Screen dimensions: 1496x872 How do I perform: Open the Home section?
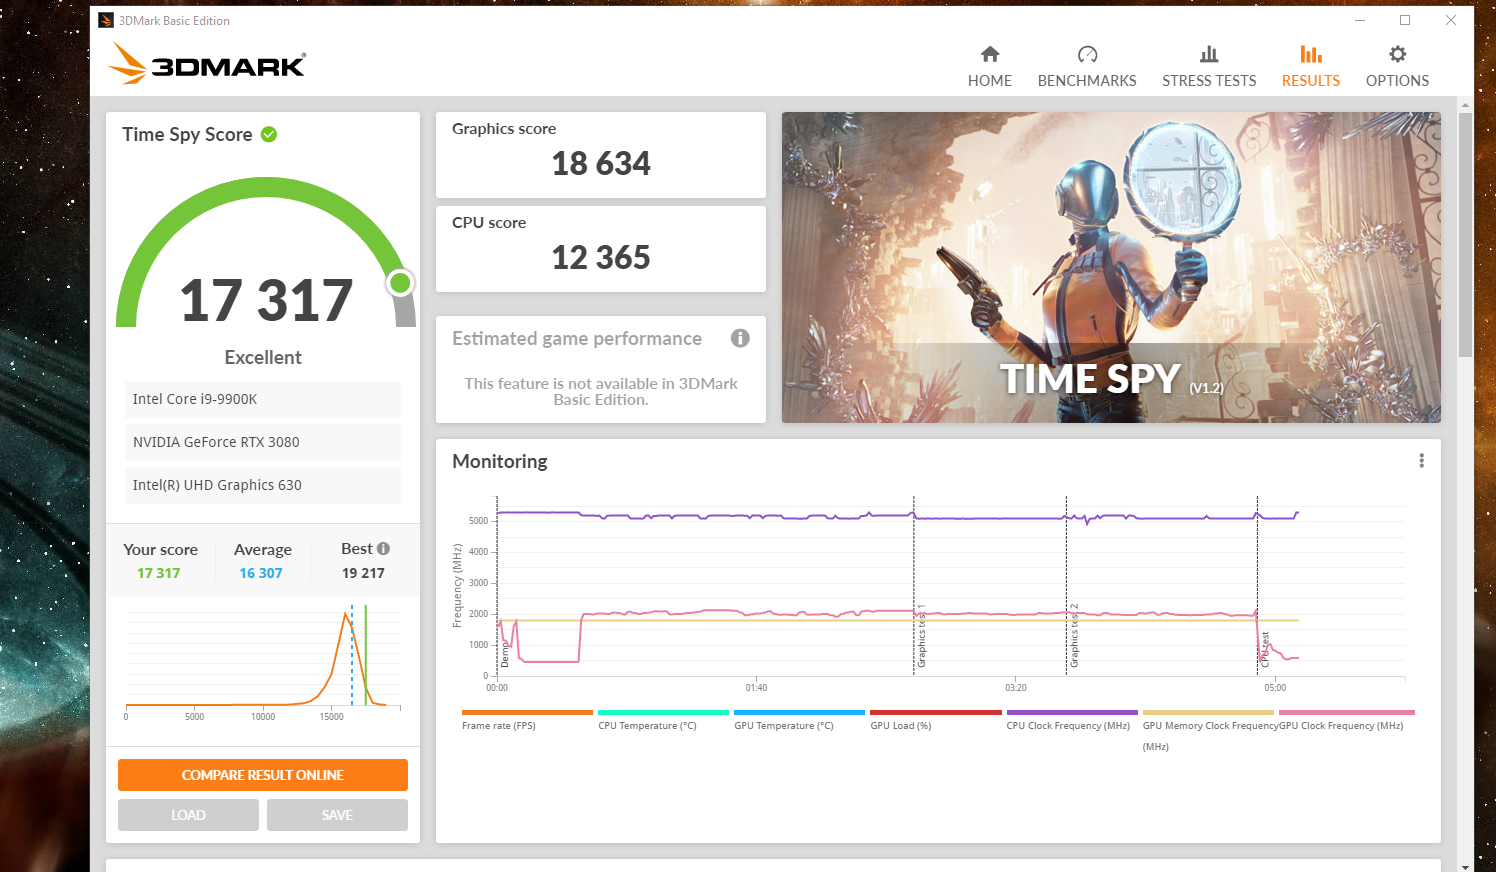(989, 66)
